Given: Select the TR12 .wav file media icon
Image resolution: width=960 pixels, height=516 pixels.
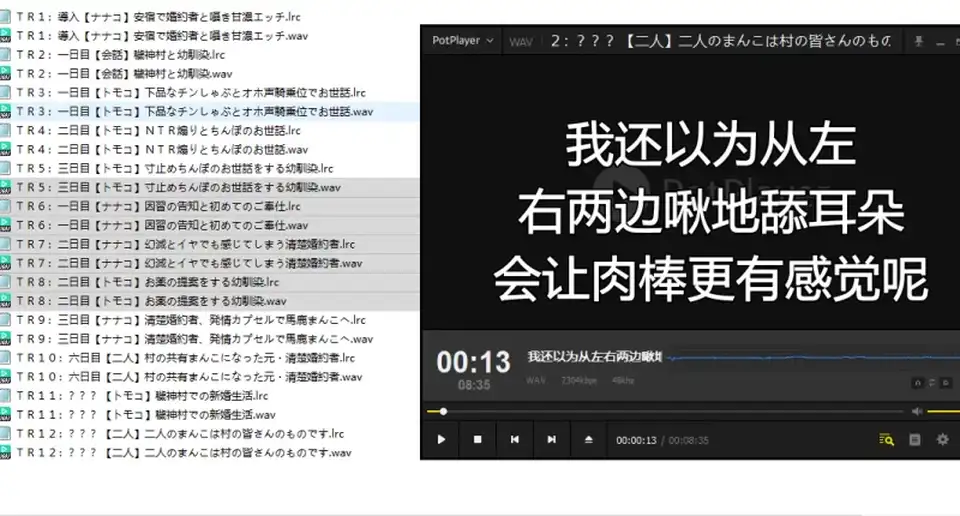Looking at the screenshot, I should [x=6, y=452].
